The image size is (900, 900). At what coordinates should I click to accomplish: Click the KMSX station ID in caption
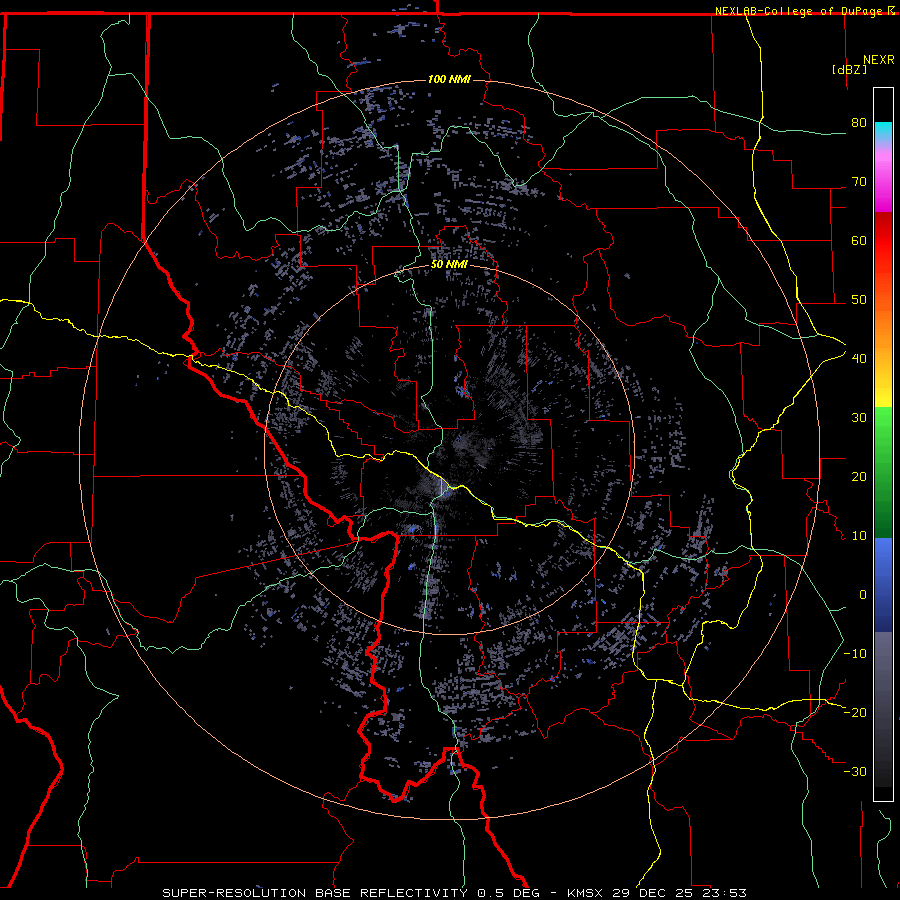(x=586, y=892)
